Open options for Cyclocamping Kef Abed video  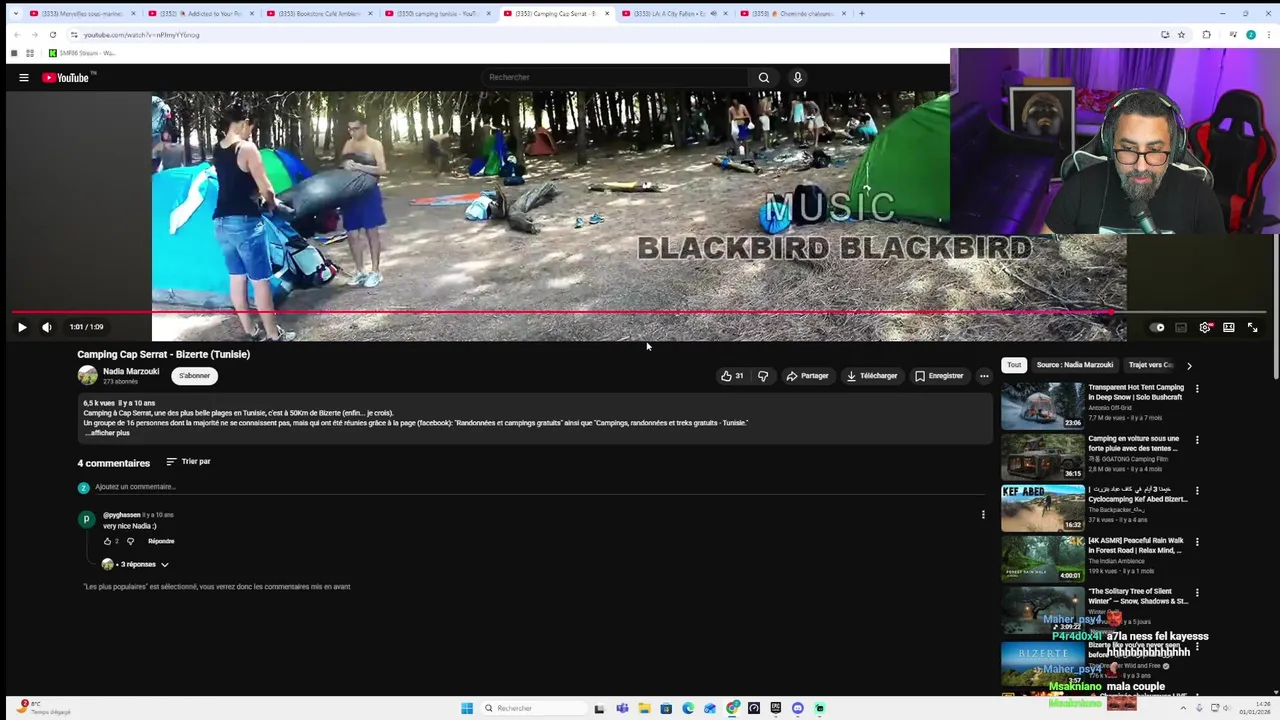coord(1197,491)
